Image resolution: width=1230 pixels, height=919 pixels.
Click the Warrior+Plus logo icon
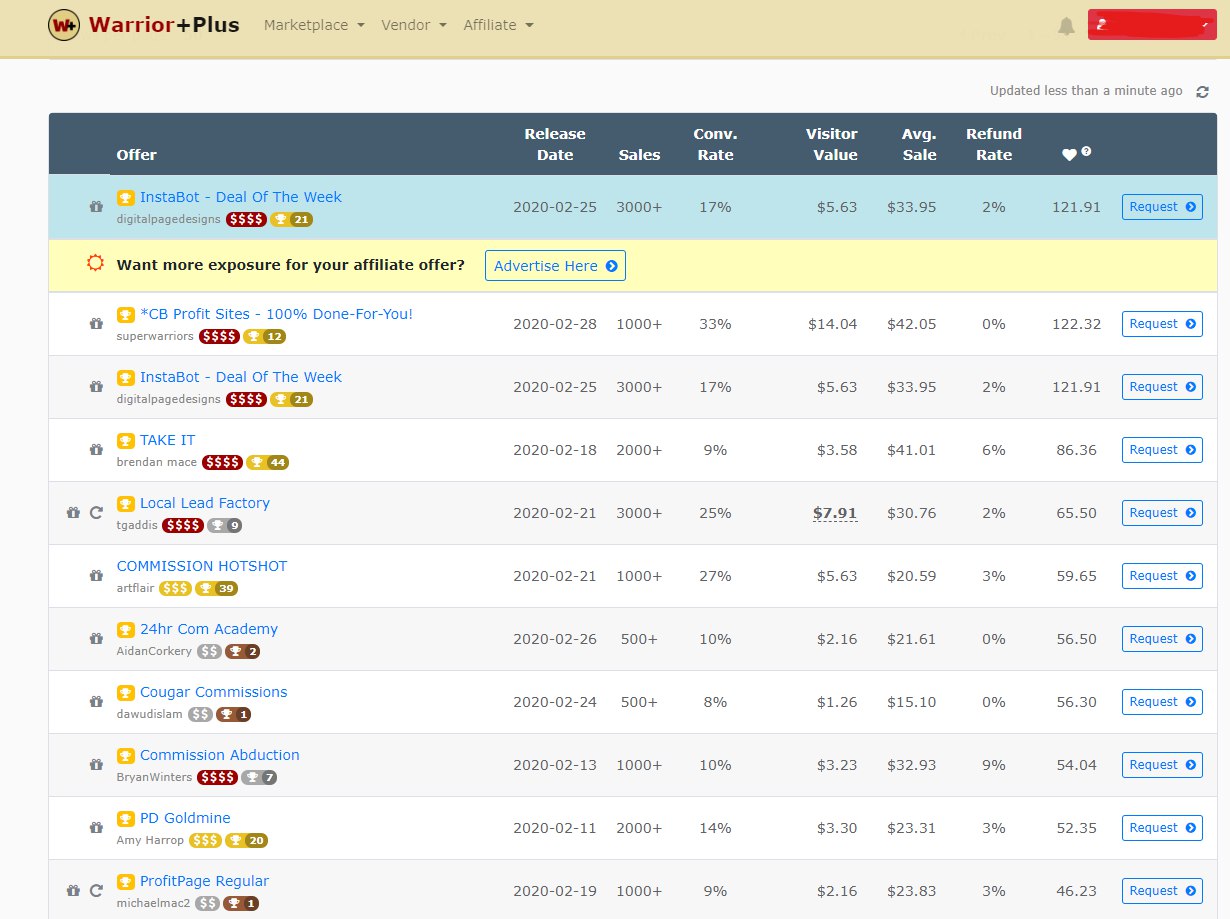tap(64, 24)
